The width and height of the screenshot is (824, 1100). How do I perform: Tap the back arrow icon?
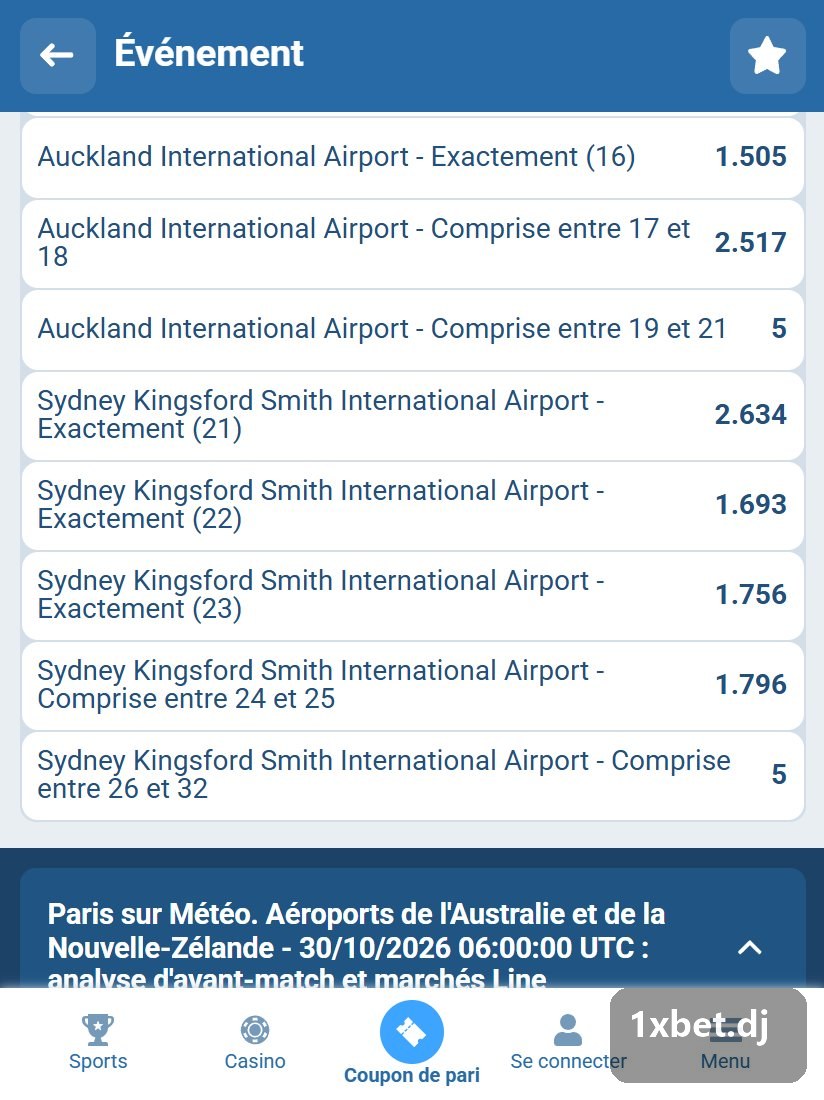point(58,55)
